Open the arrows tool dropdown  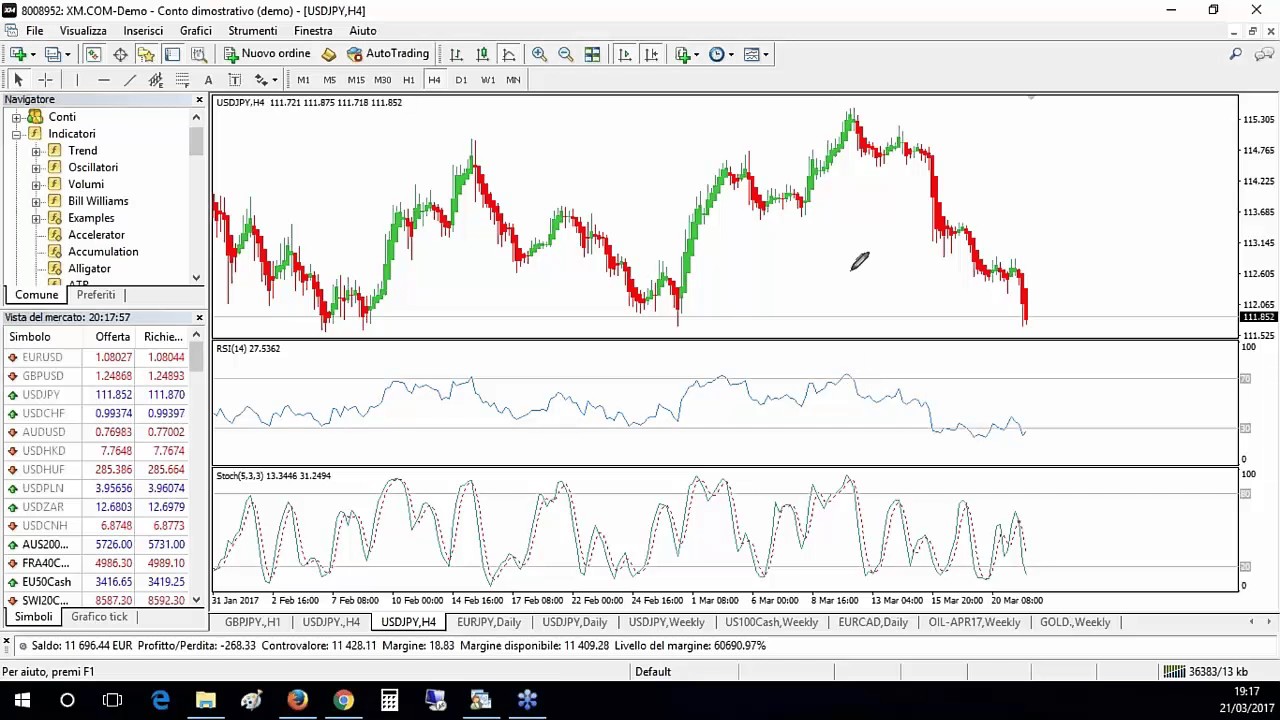click(274, 80)
